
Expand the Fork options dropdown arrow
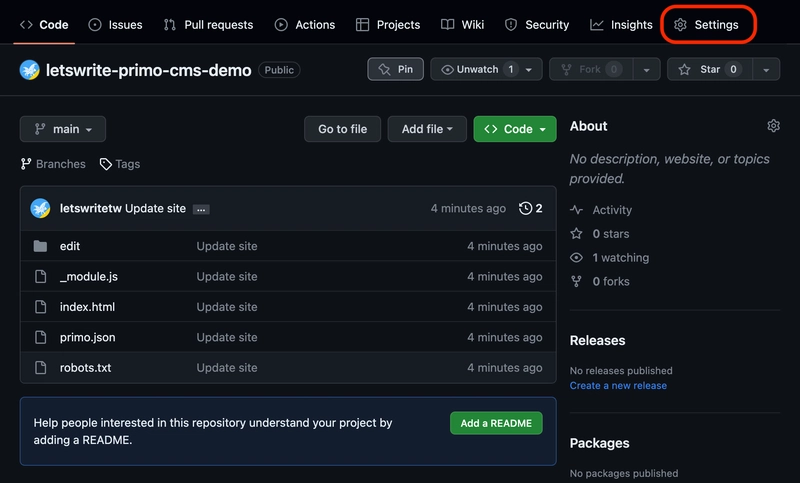tap(646, 69)
